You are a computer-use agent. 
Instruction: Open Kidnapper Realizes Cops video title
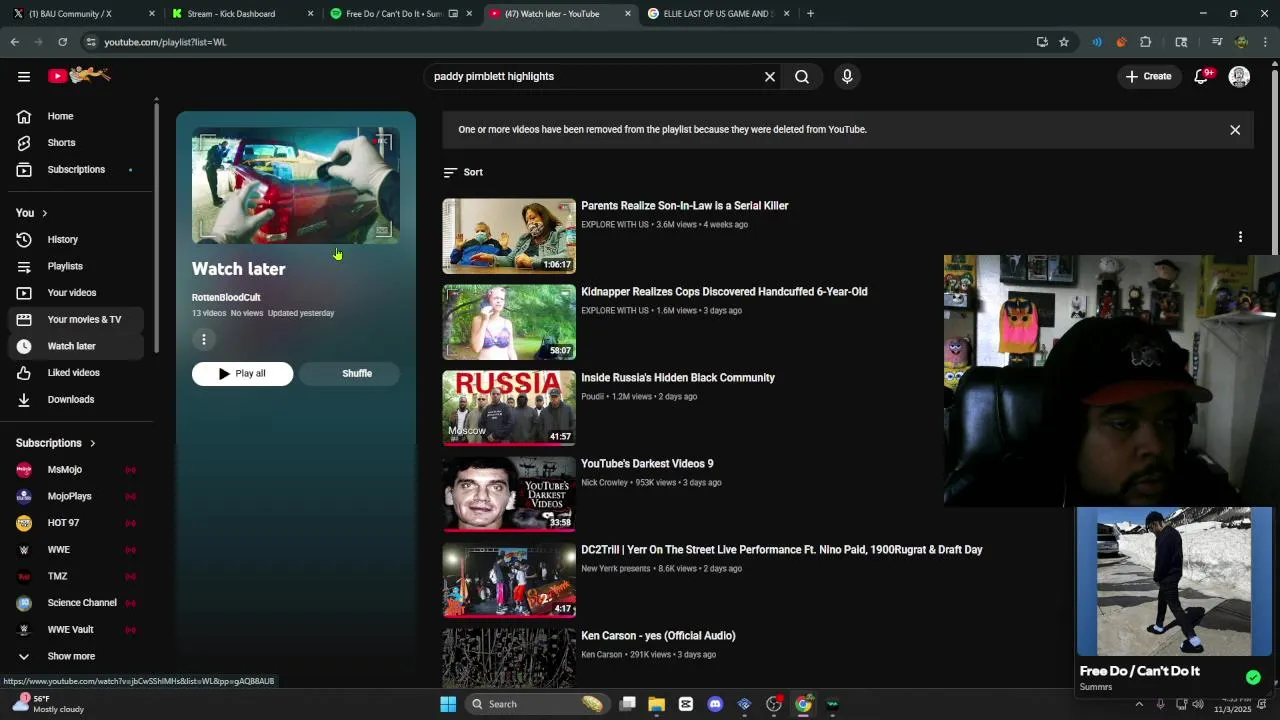coord(724,292)
